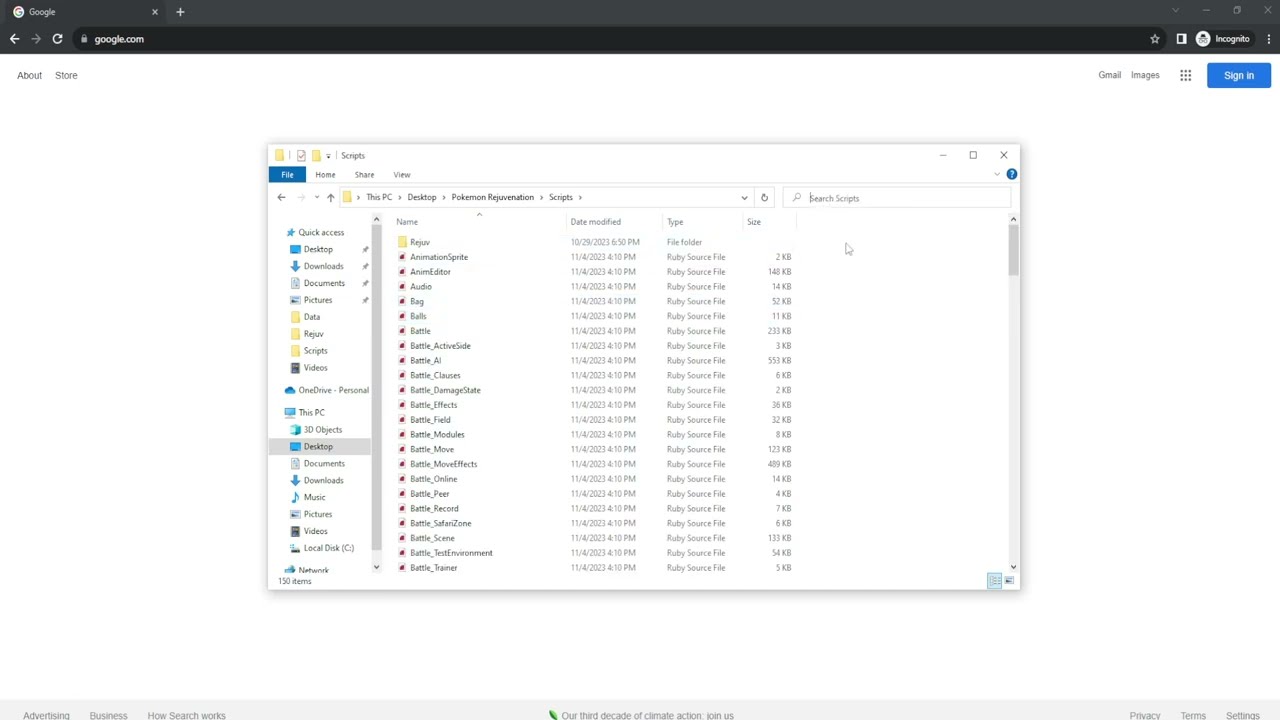Click the file list vertical scrollbar
The image size is (1280, 720).
(1013, 250)
